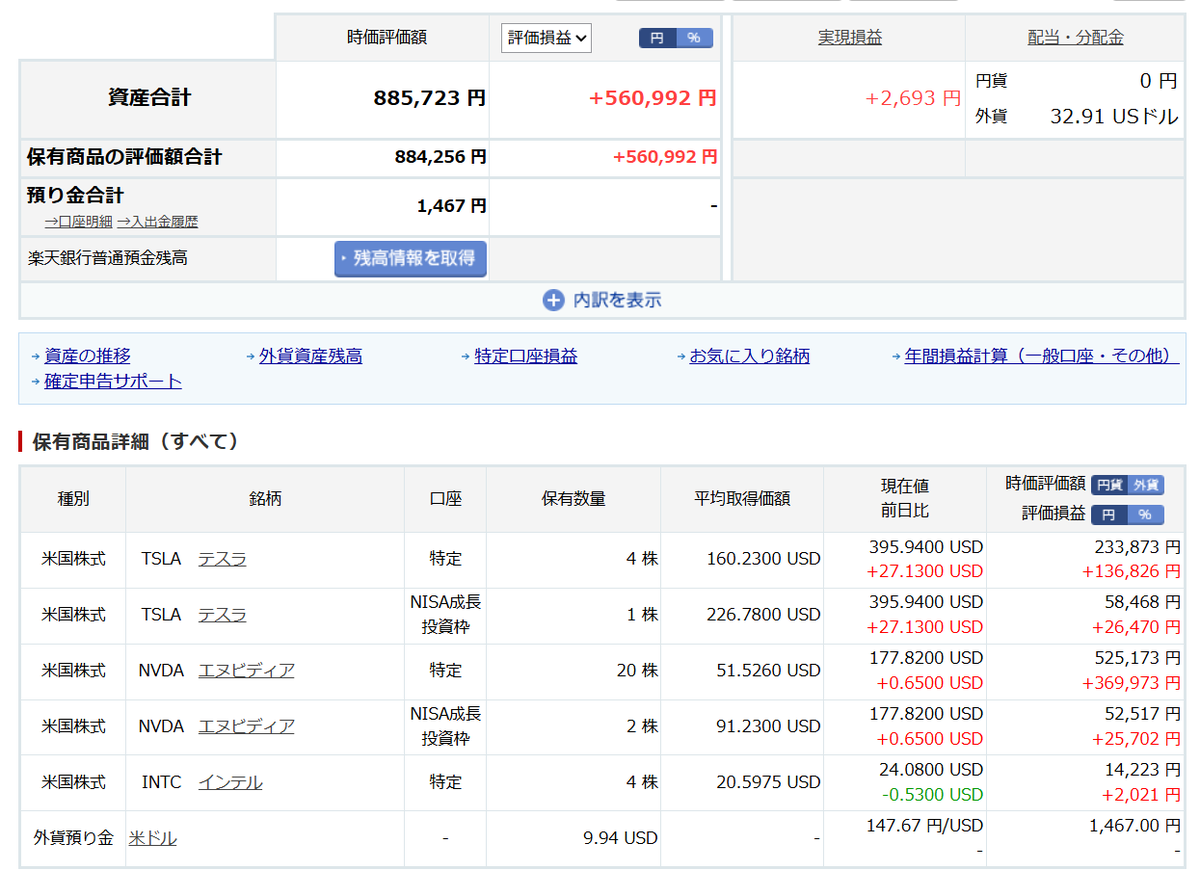The height and width of the screenshot is (870, 1200).
Task: Open the 入出金履歴 link
Action: pyautogui.click(x=157, y=222)
